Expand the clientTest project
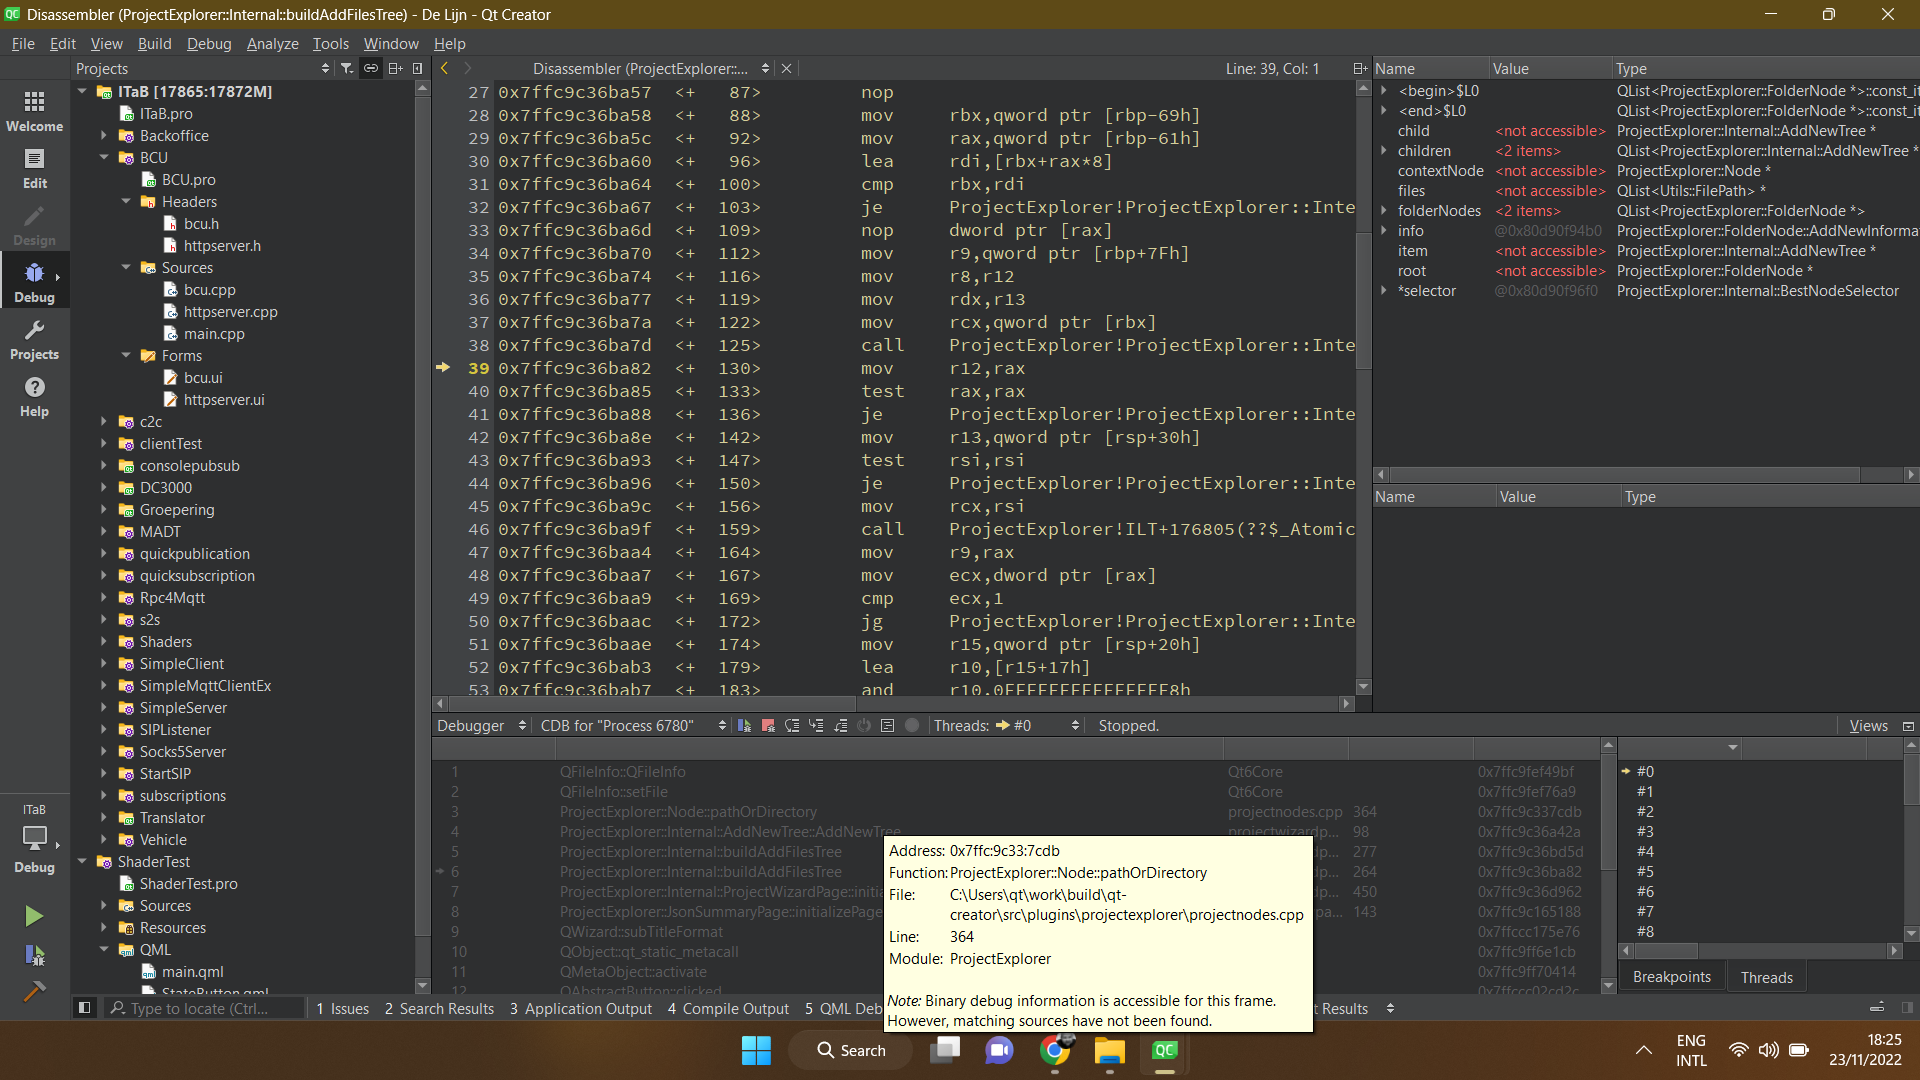The image size is (1920, 1080). coord(104,443)
